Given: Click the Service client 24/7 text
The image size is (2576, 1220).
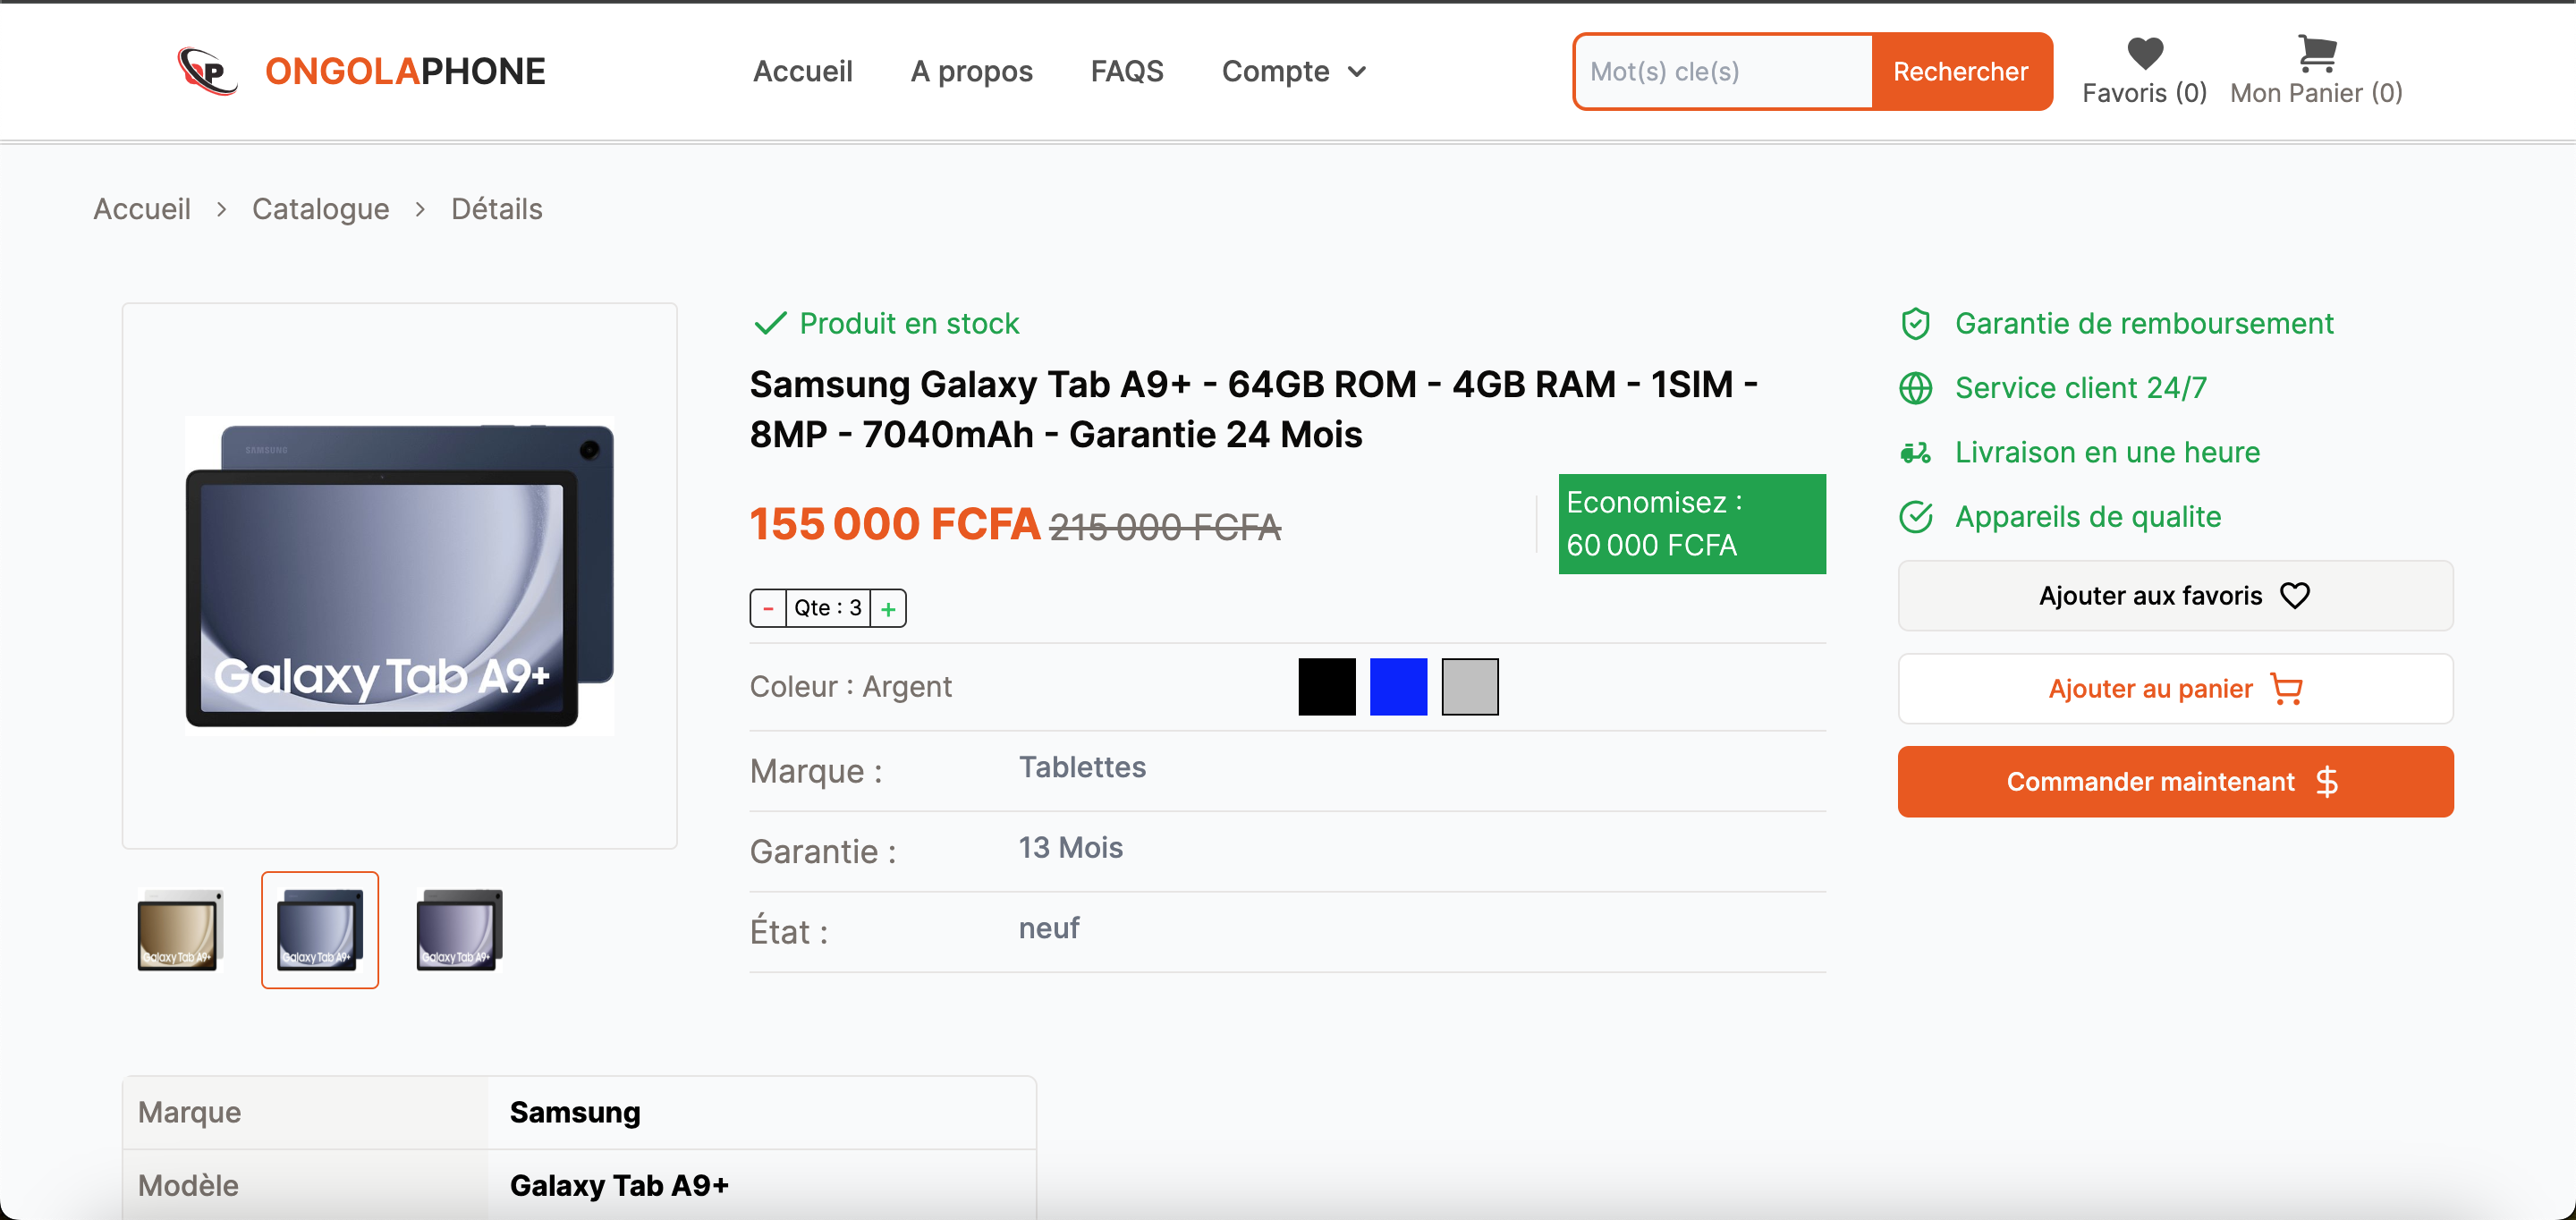Looking at the screenshot, I should point(2081,388).
